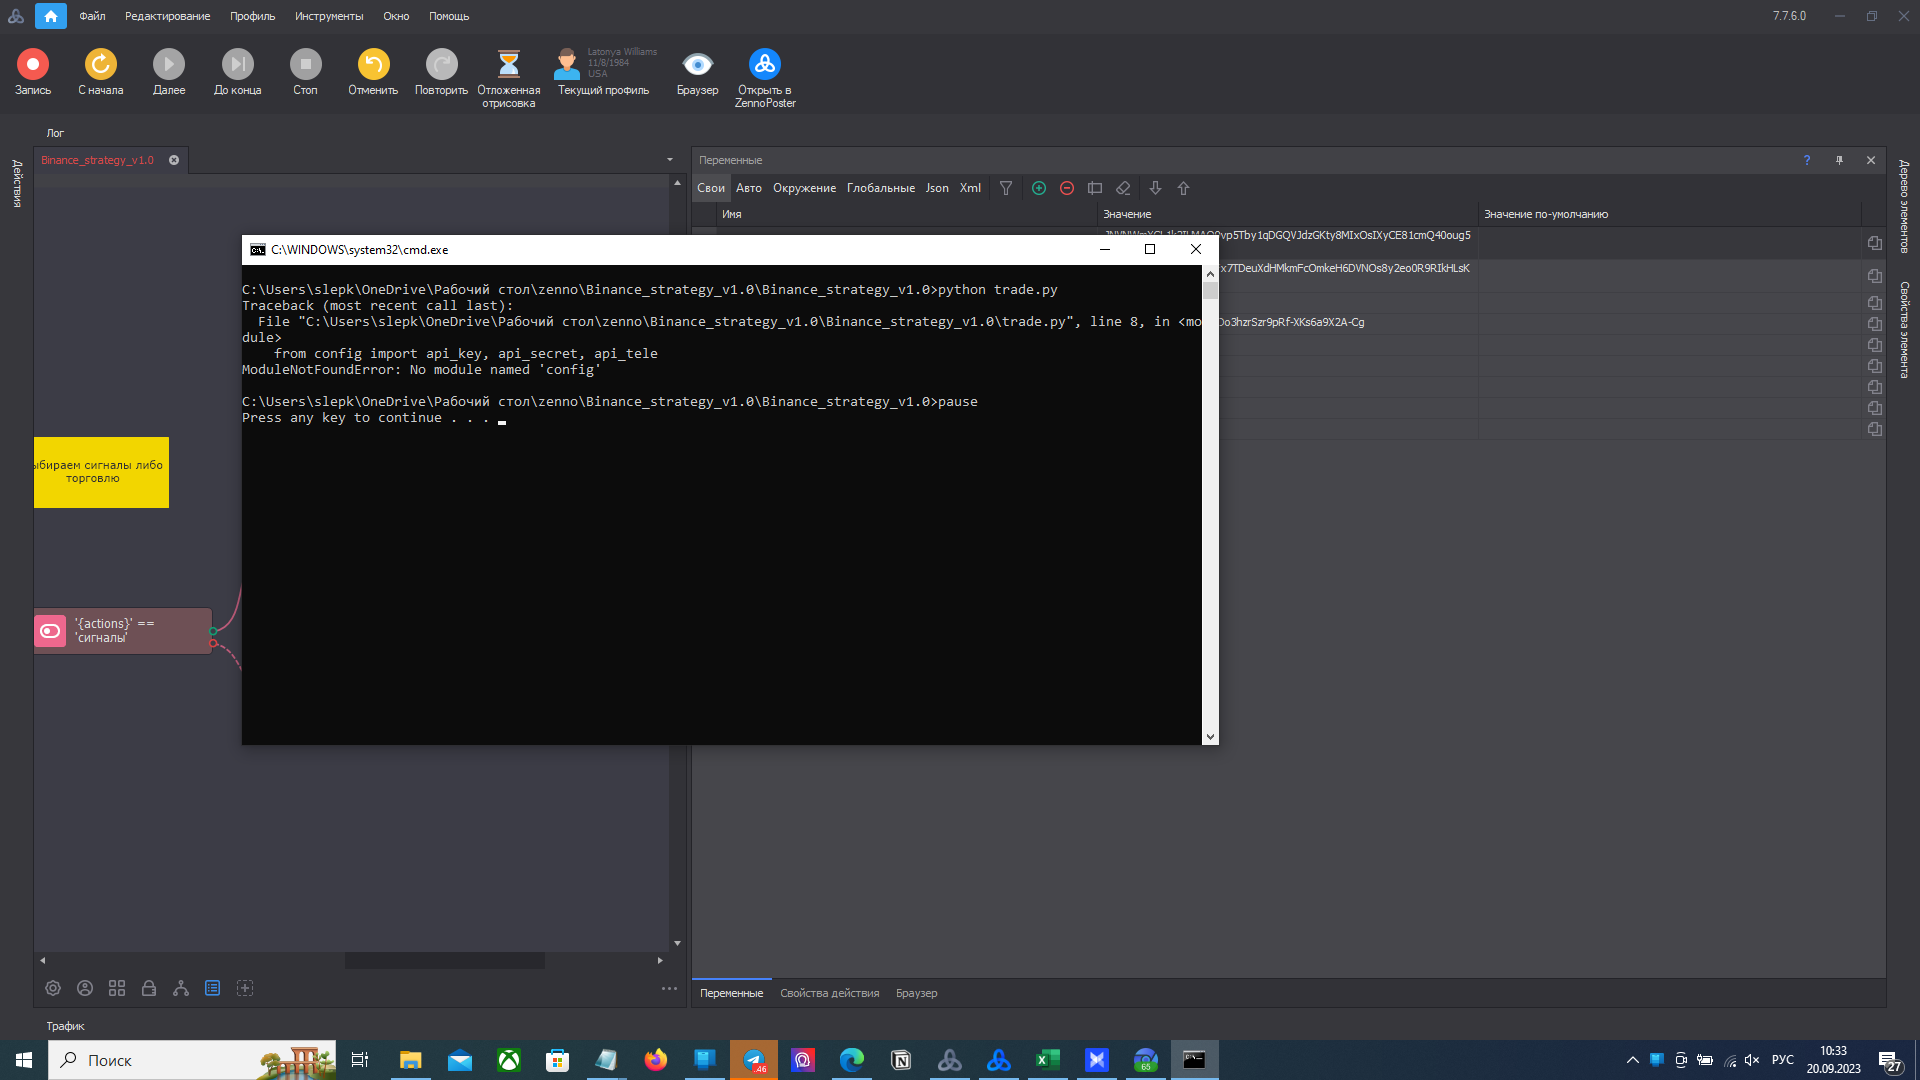Click the variables filter funnel icon
This screenshot has height=1080, width=1920.
click(1006, 188)
